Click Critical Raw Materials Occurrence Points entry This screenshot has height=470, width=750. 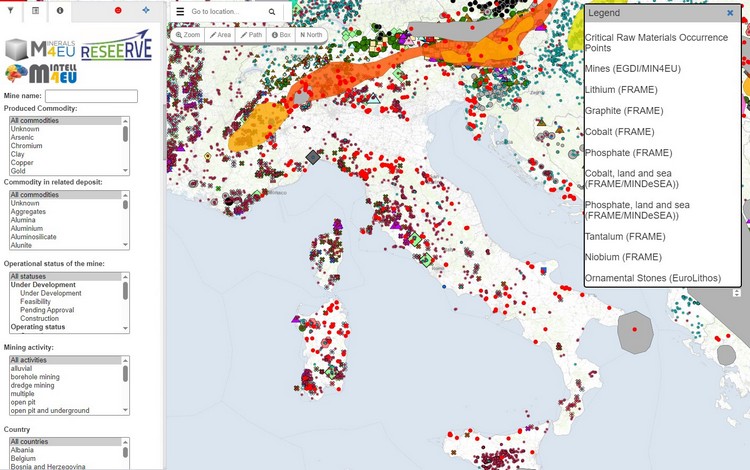[x=656, y=43]
